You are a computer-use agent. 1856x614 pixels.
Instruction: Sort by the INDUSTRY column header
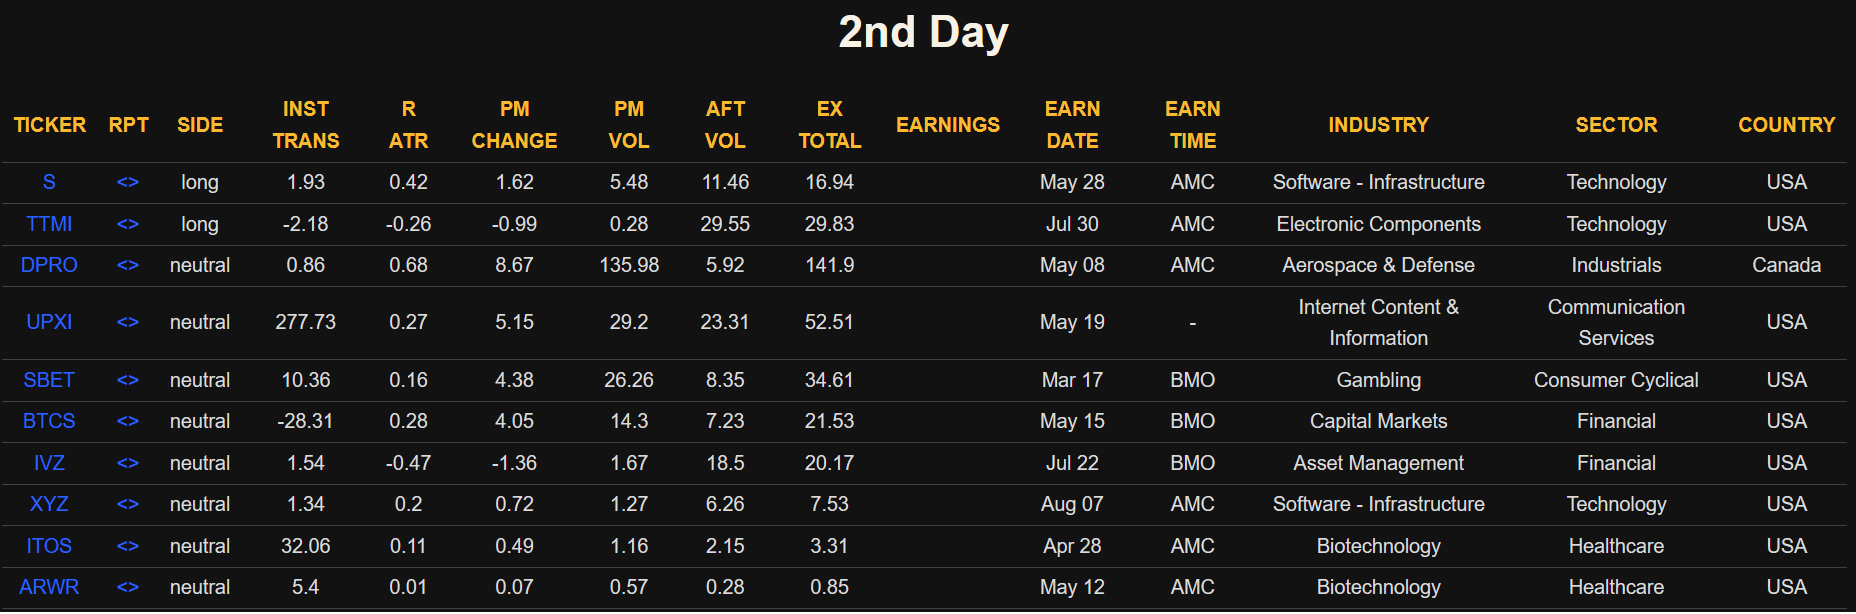click(x=1378, y=125)
